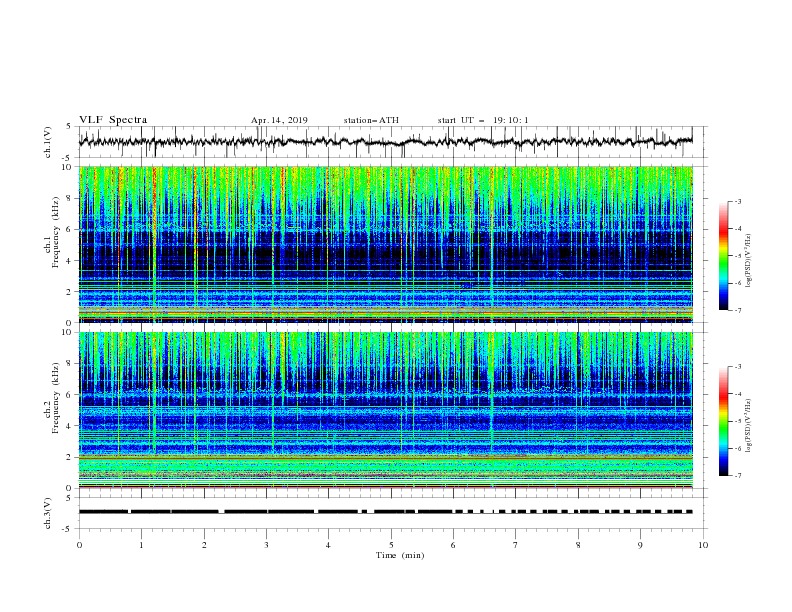The image size is (792, 612).
Task: Click the '-3' tick on the upper colorbar
Action: [x=737, y=201]
